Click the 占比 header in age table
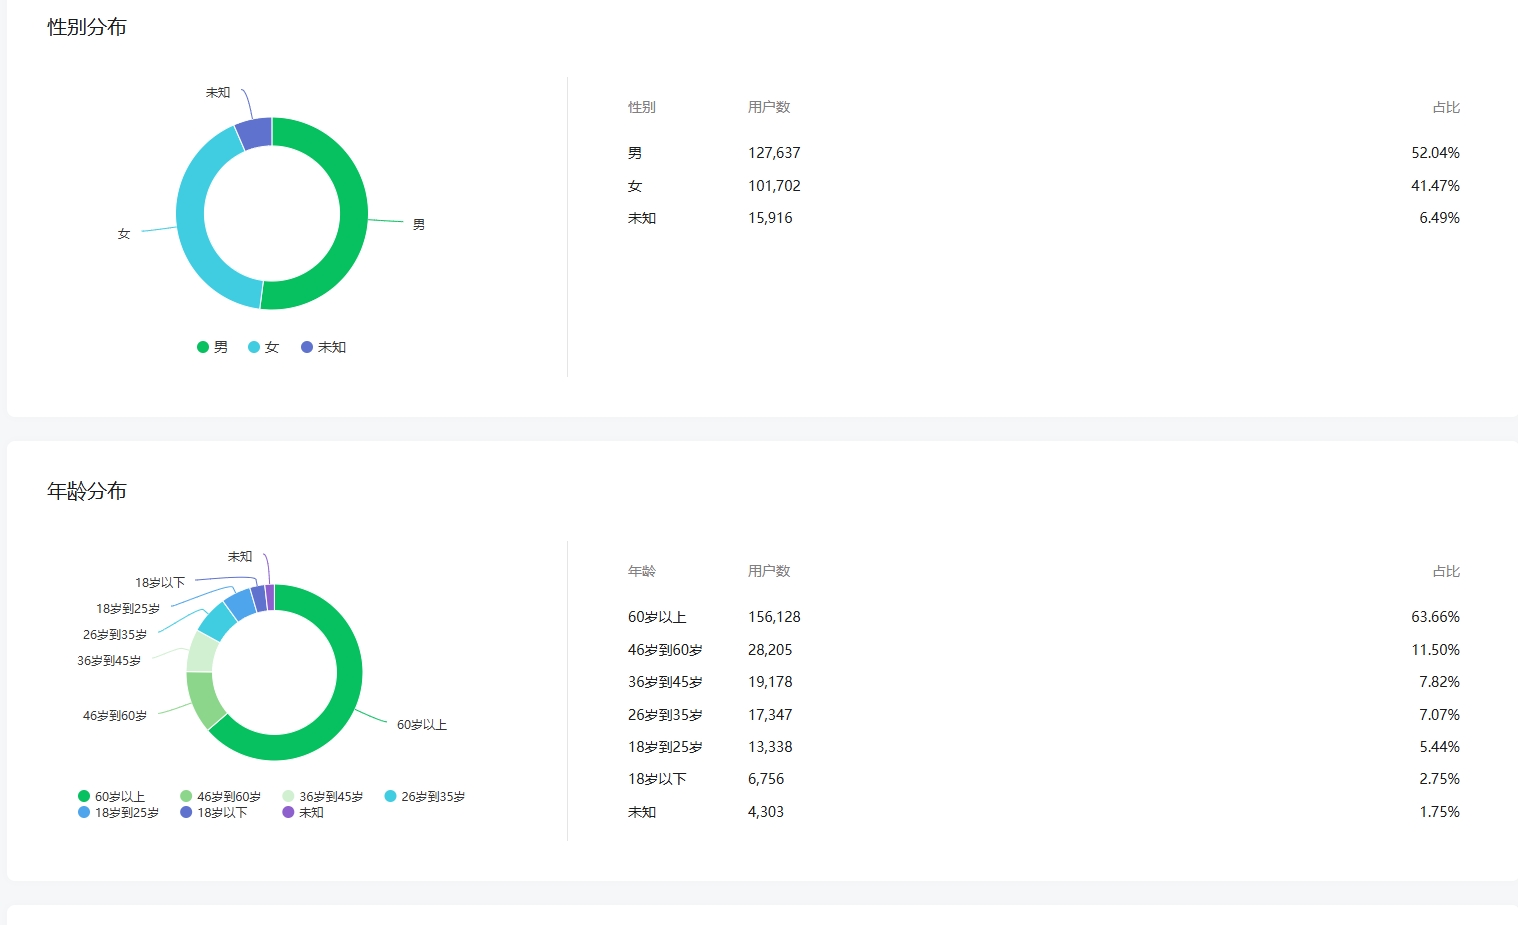Image resolution: width=1518 pixels, height=925 pixels. click(1446, 571)
